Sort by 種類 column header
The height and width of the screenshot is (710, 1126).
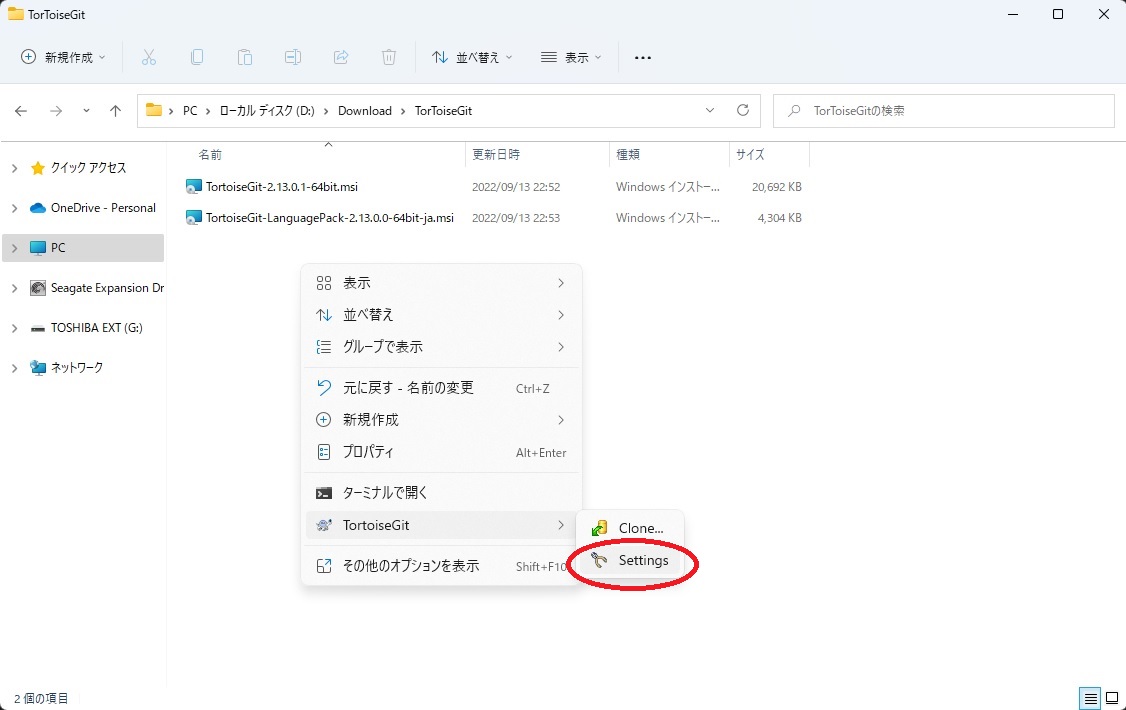pos(628,154)
